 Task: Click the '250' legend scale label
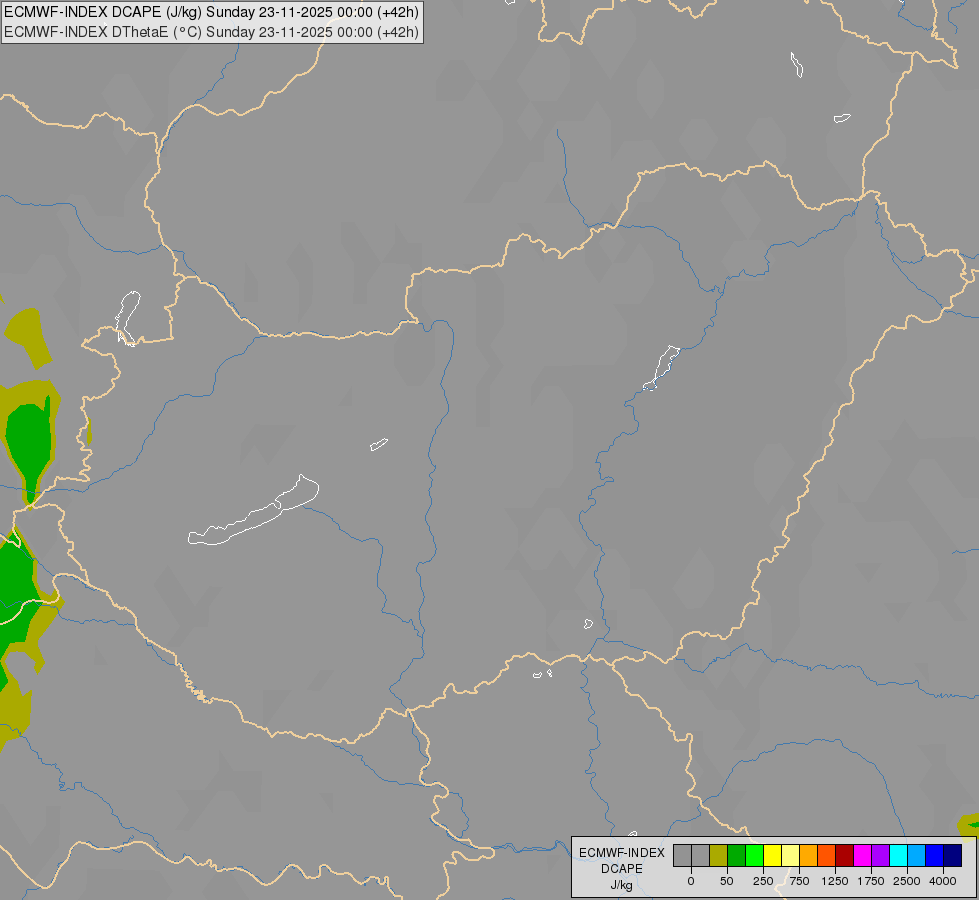pos(763,881)
